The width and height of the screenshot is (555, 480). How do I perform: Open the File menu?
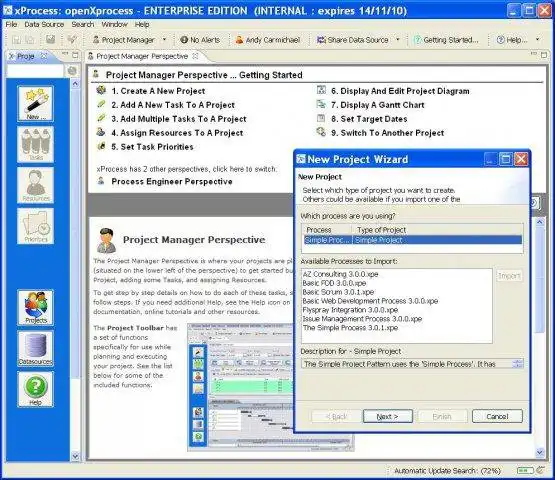(11, 24)
